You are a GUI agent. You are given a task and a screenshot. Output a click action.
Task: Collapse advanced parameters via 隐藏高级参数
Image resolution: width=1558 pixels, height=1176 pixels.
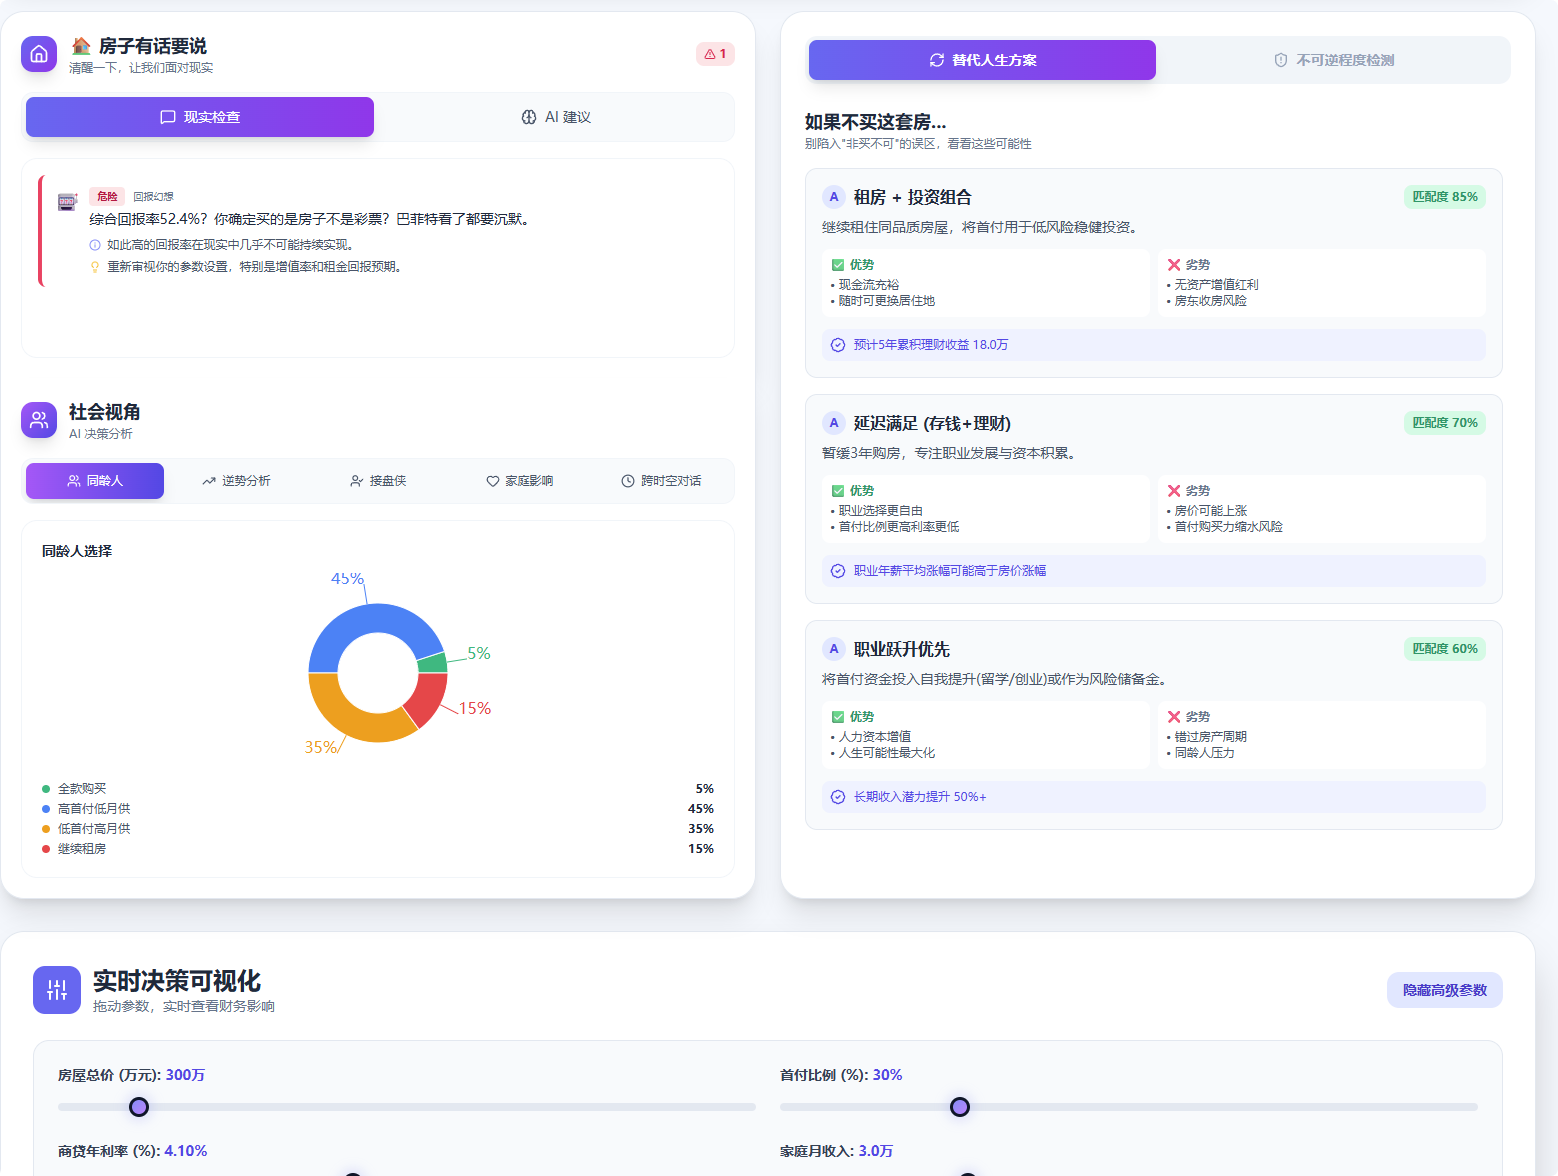(1444, 990)
